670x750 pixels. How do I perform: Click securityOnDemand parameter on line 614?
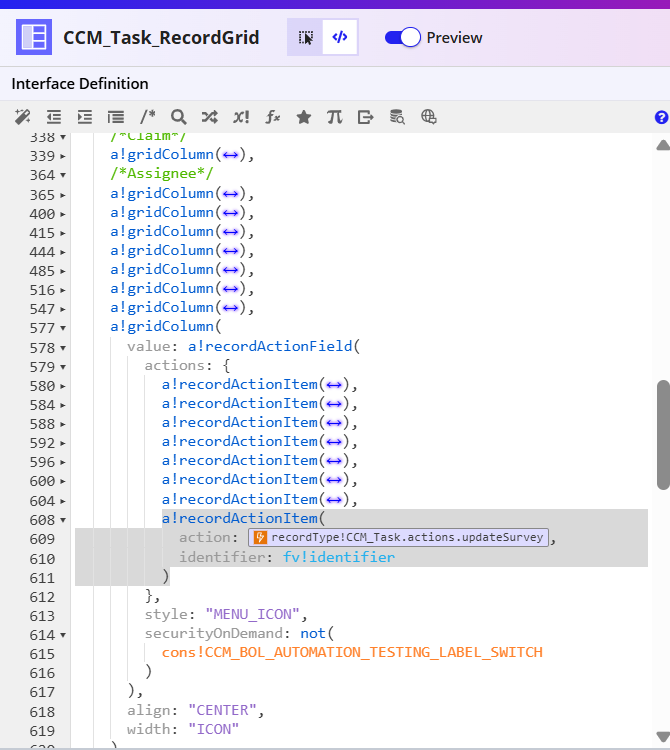tap(214, 633)
